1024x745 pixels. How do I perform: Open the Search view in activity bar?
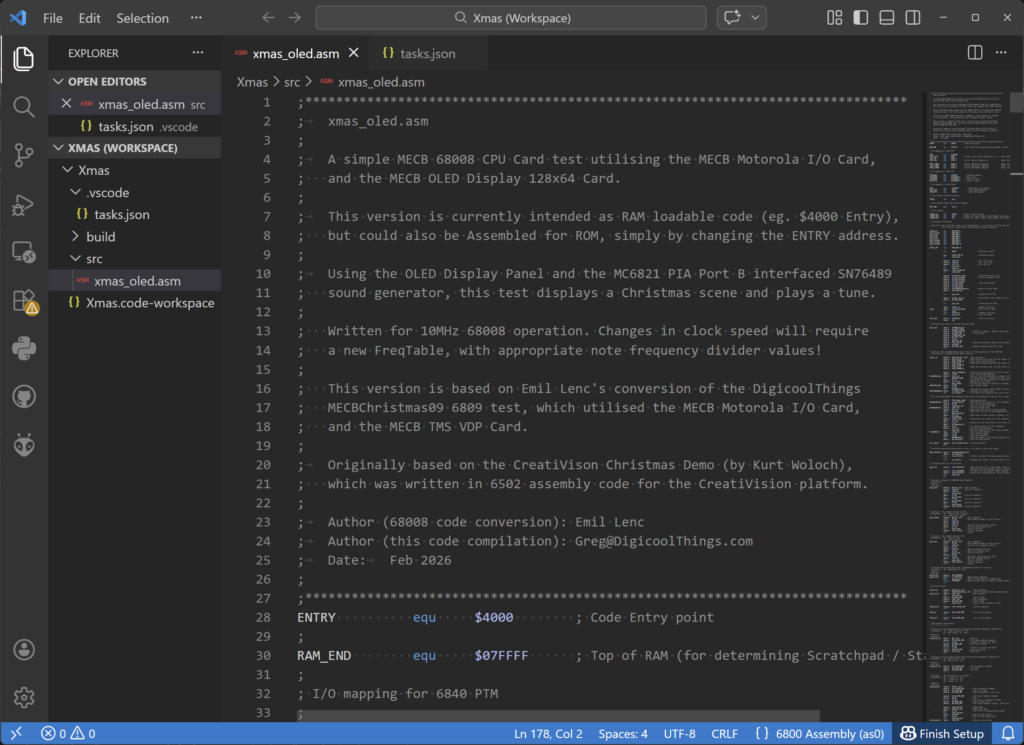pyautogui.click(x=24, y=107)
